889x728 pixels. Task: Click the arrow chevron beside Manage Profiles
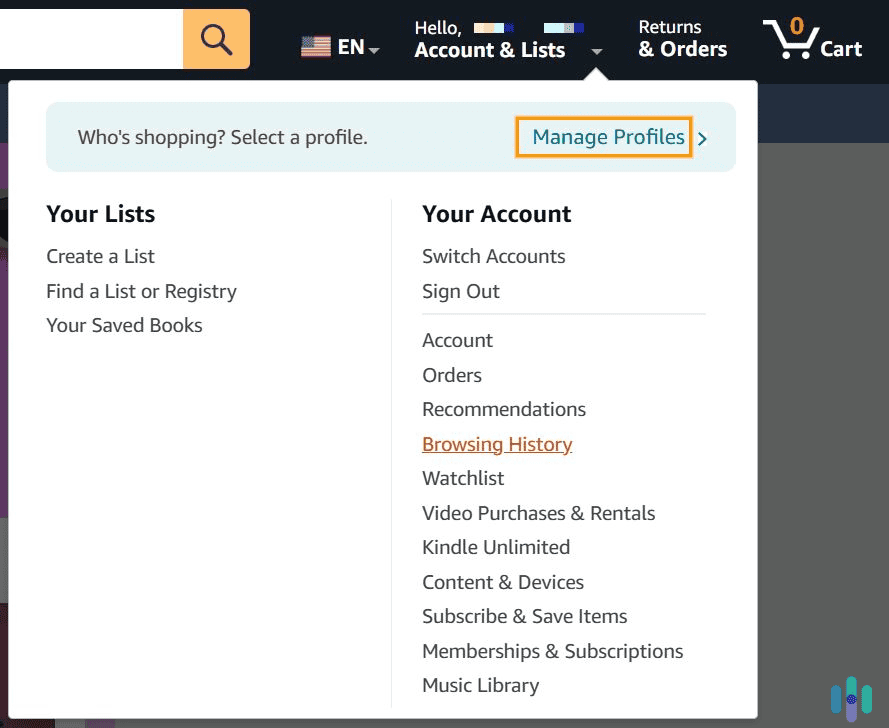[704, 139]
